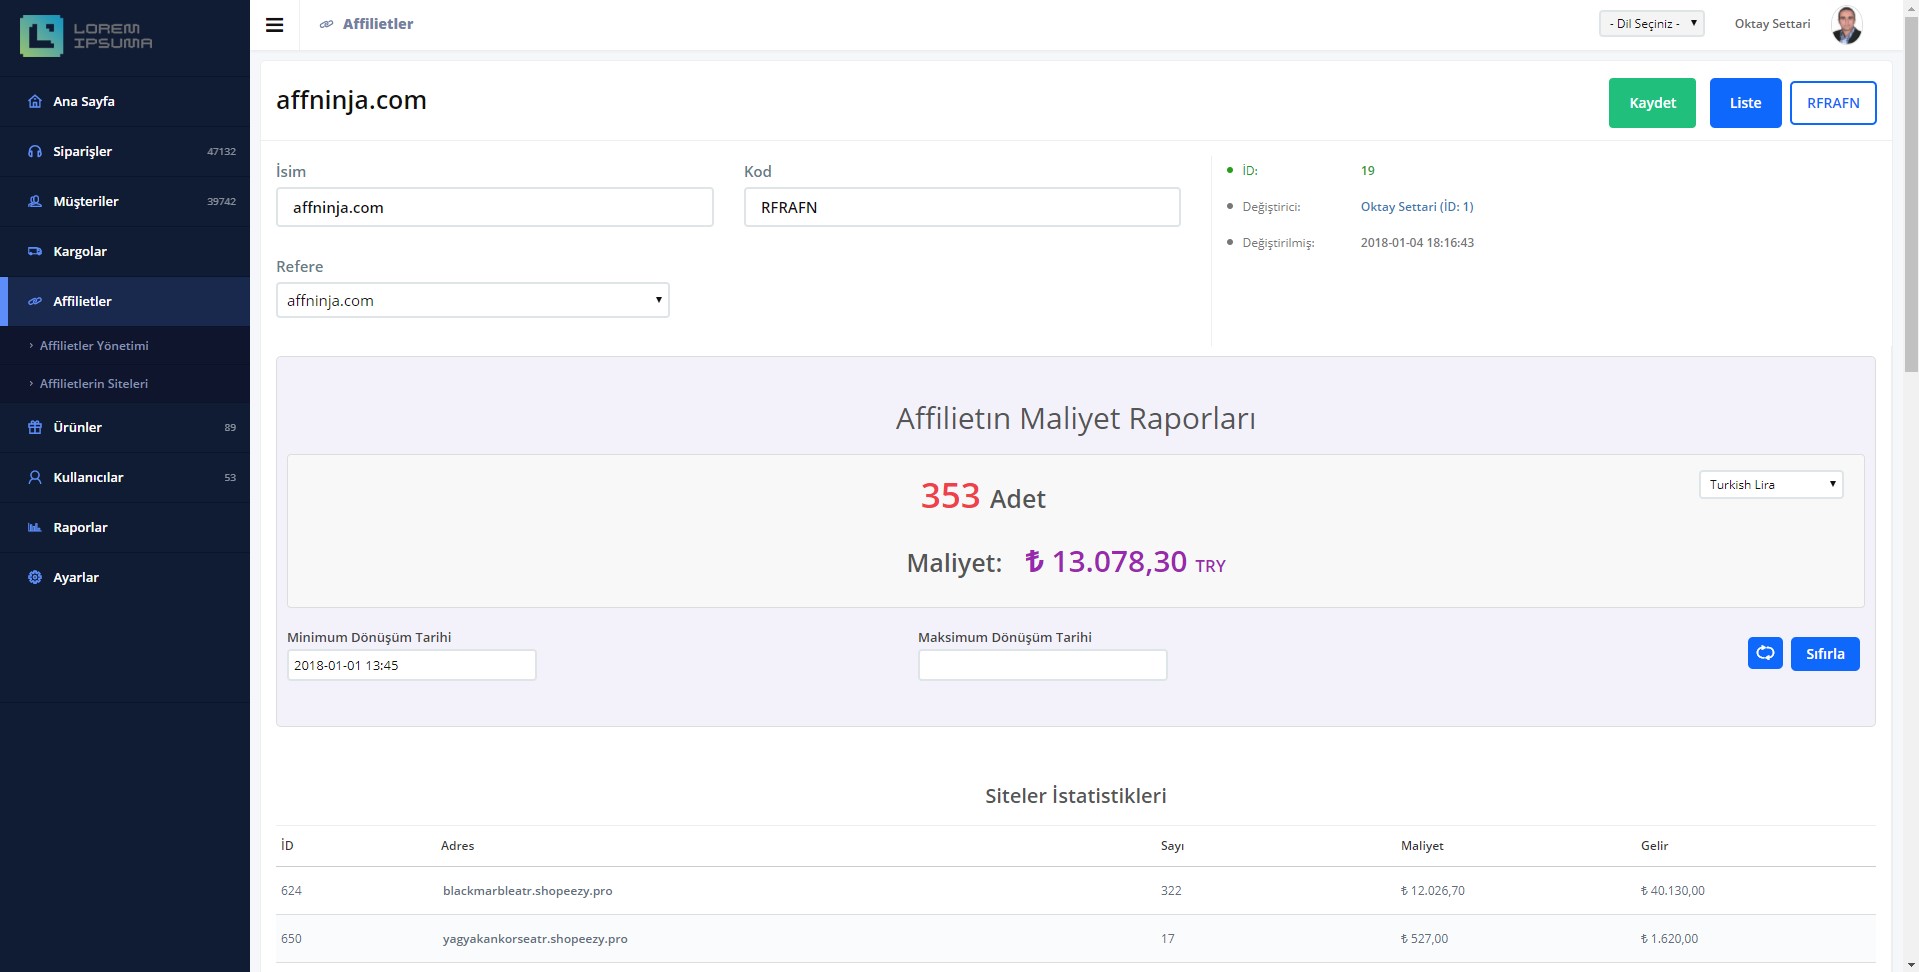Click the Siparişler headset icon
Image resolution: width=1919 pixels, height=972 pixels.
pyautogui.click(x=35, y=151)
